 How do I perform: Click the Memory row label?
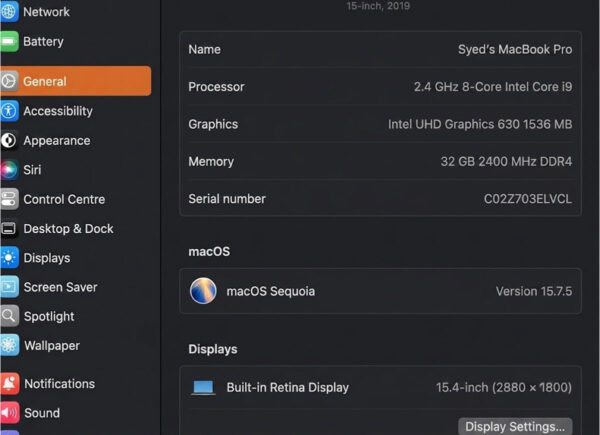211,161
